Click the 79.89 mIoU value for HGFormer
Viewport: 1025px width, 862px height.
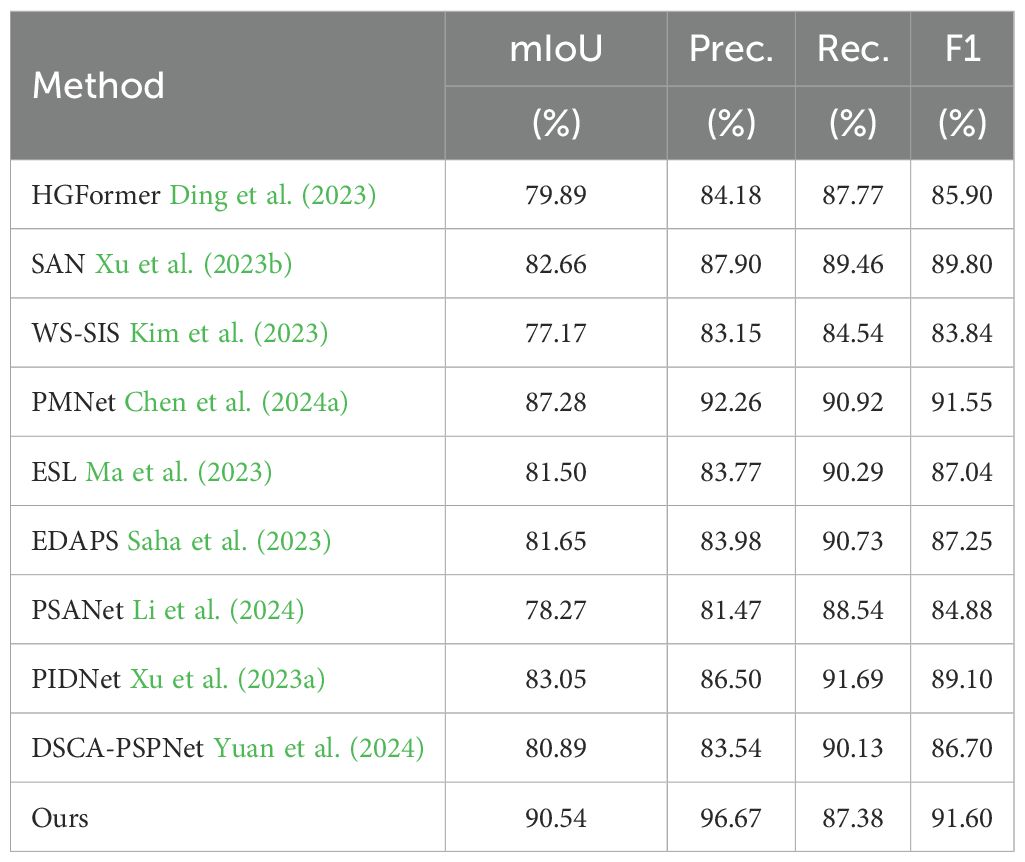click(x=556, y=195)
